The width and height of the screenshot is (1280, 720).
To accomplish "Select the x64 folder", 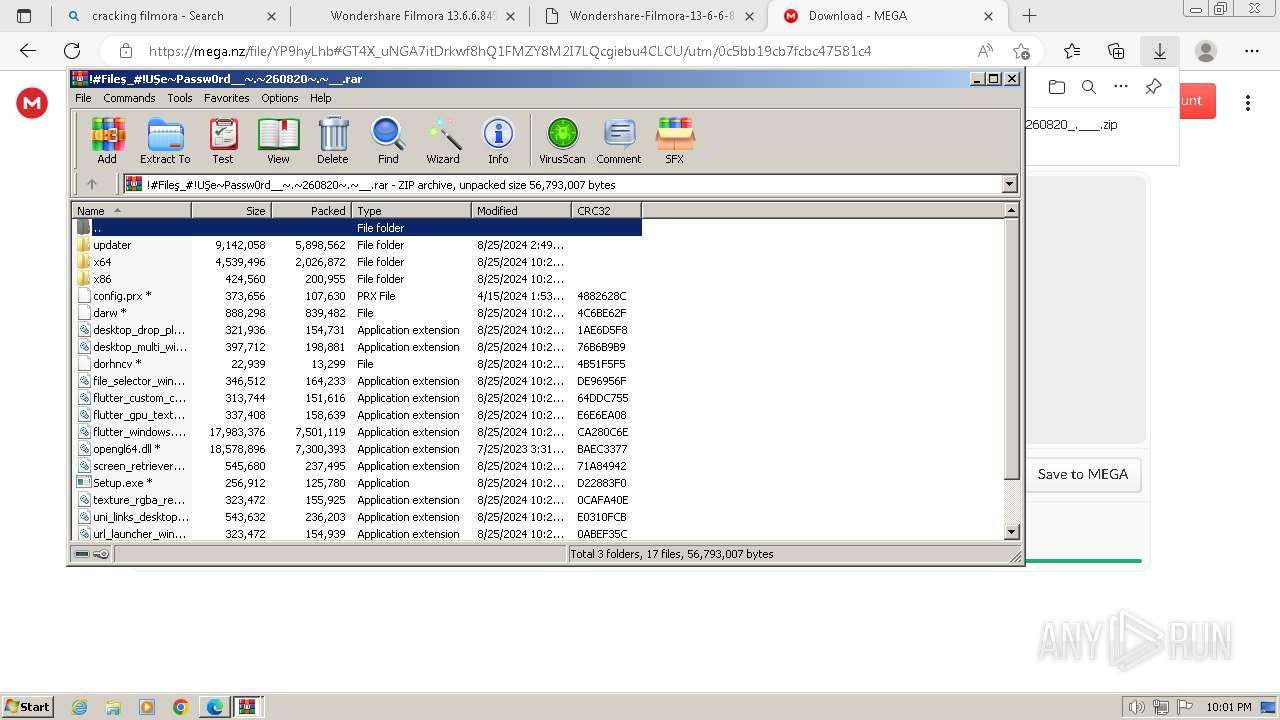I will click(356, 262).
